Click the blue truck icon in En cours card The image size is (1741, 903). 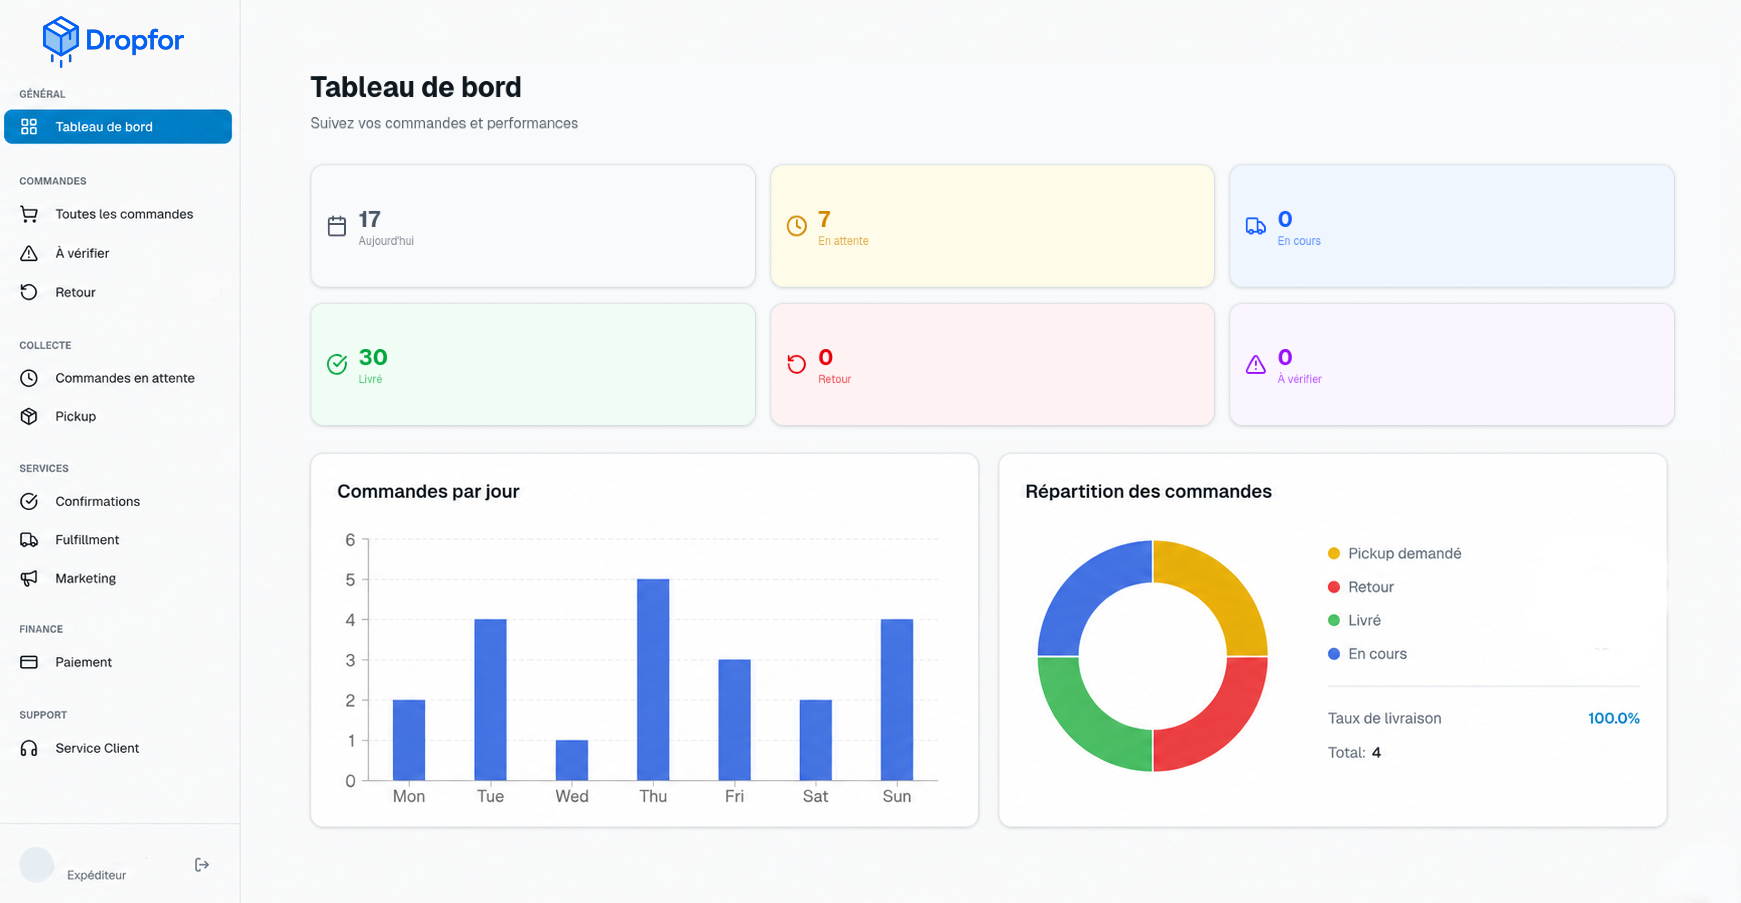(1256, 226)
